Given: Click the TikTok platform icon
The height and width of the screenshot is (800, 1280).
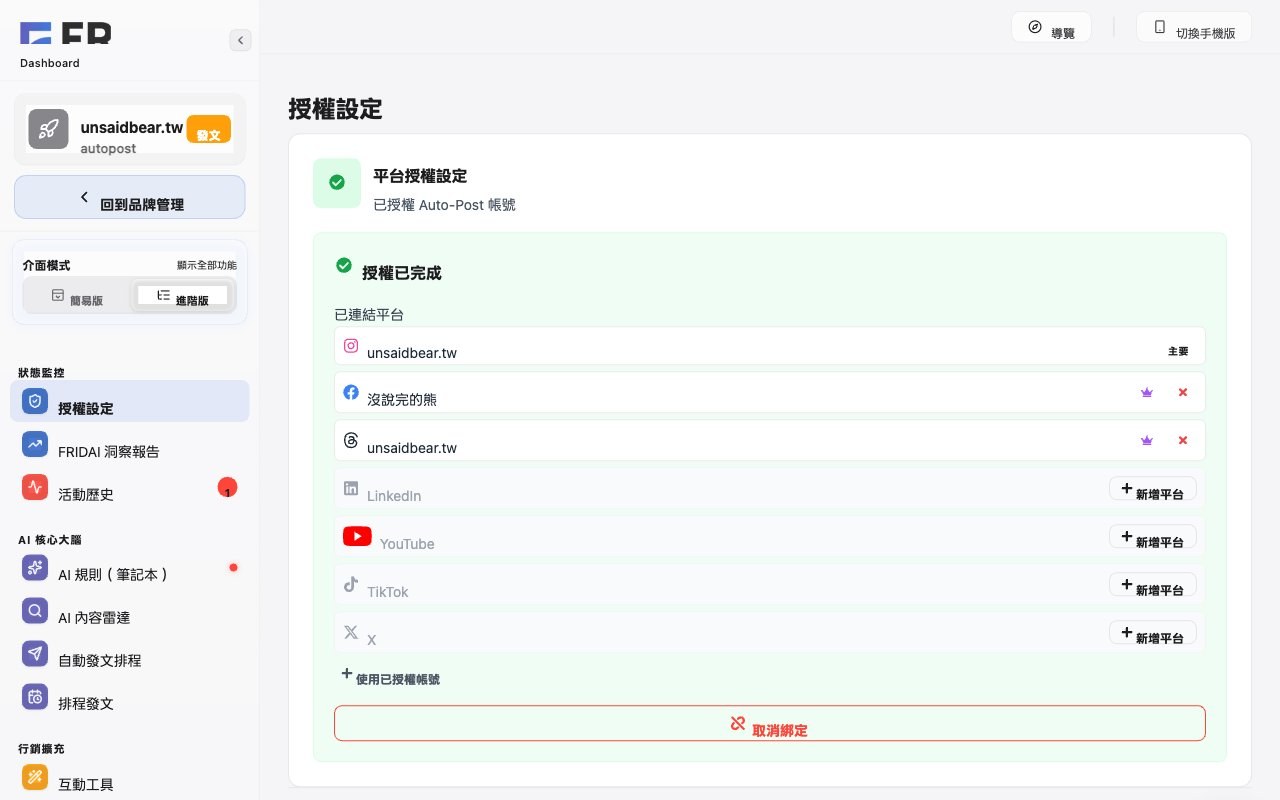Looking at the screenshot, I should click(351, 584).
